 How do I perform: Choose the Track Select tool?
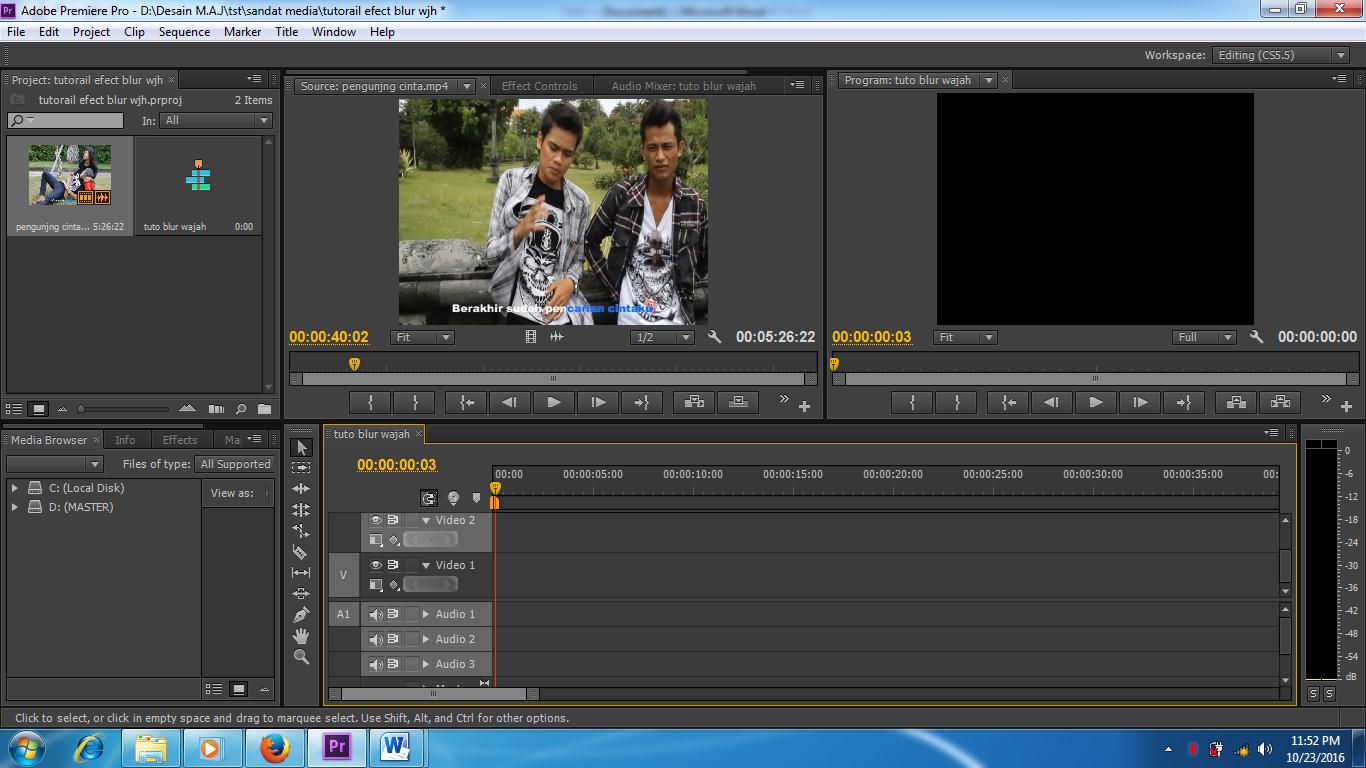point(301,468)
